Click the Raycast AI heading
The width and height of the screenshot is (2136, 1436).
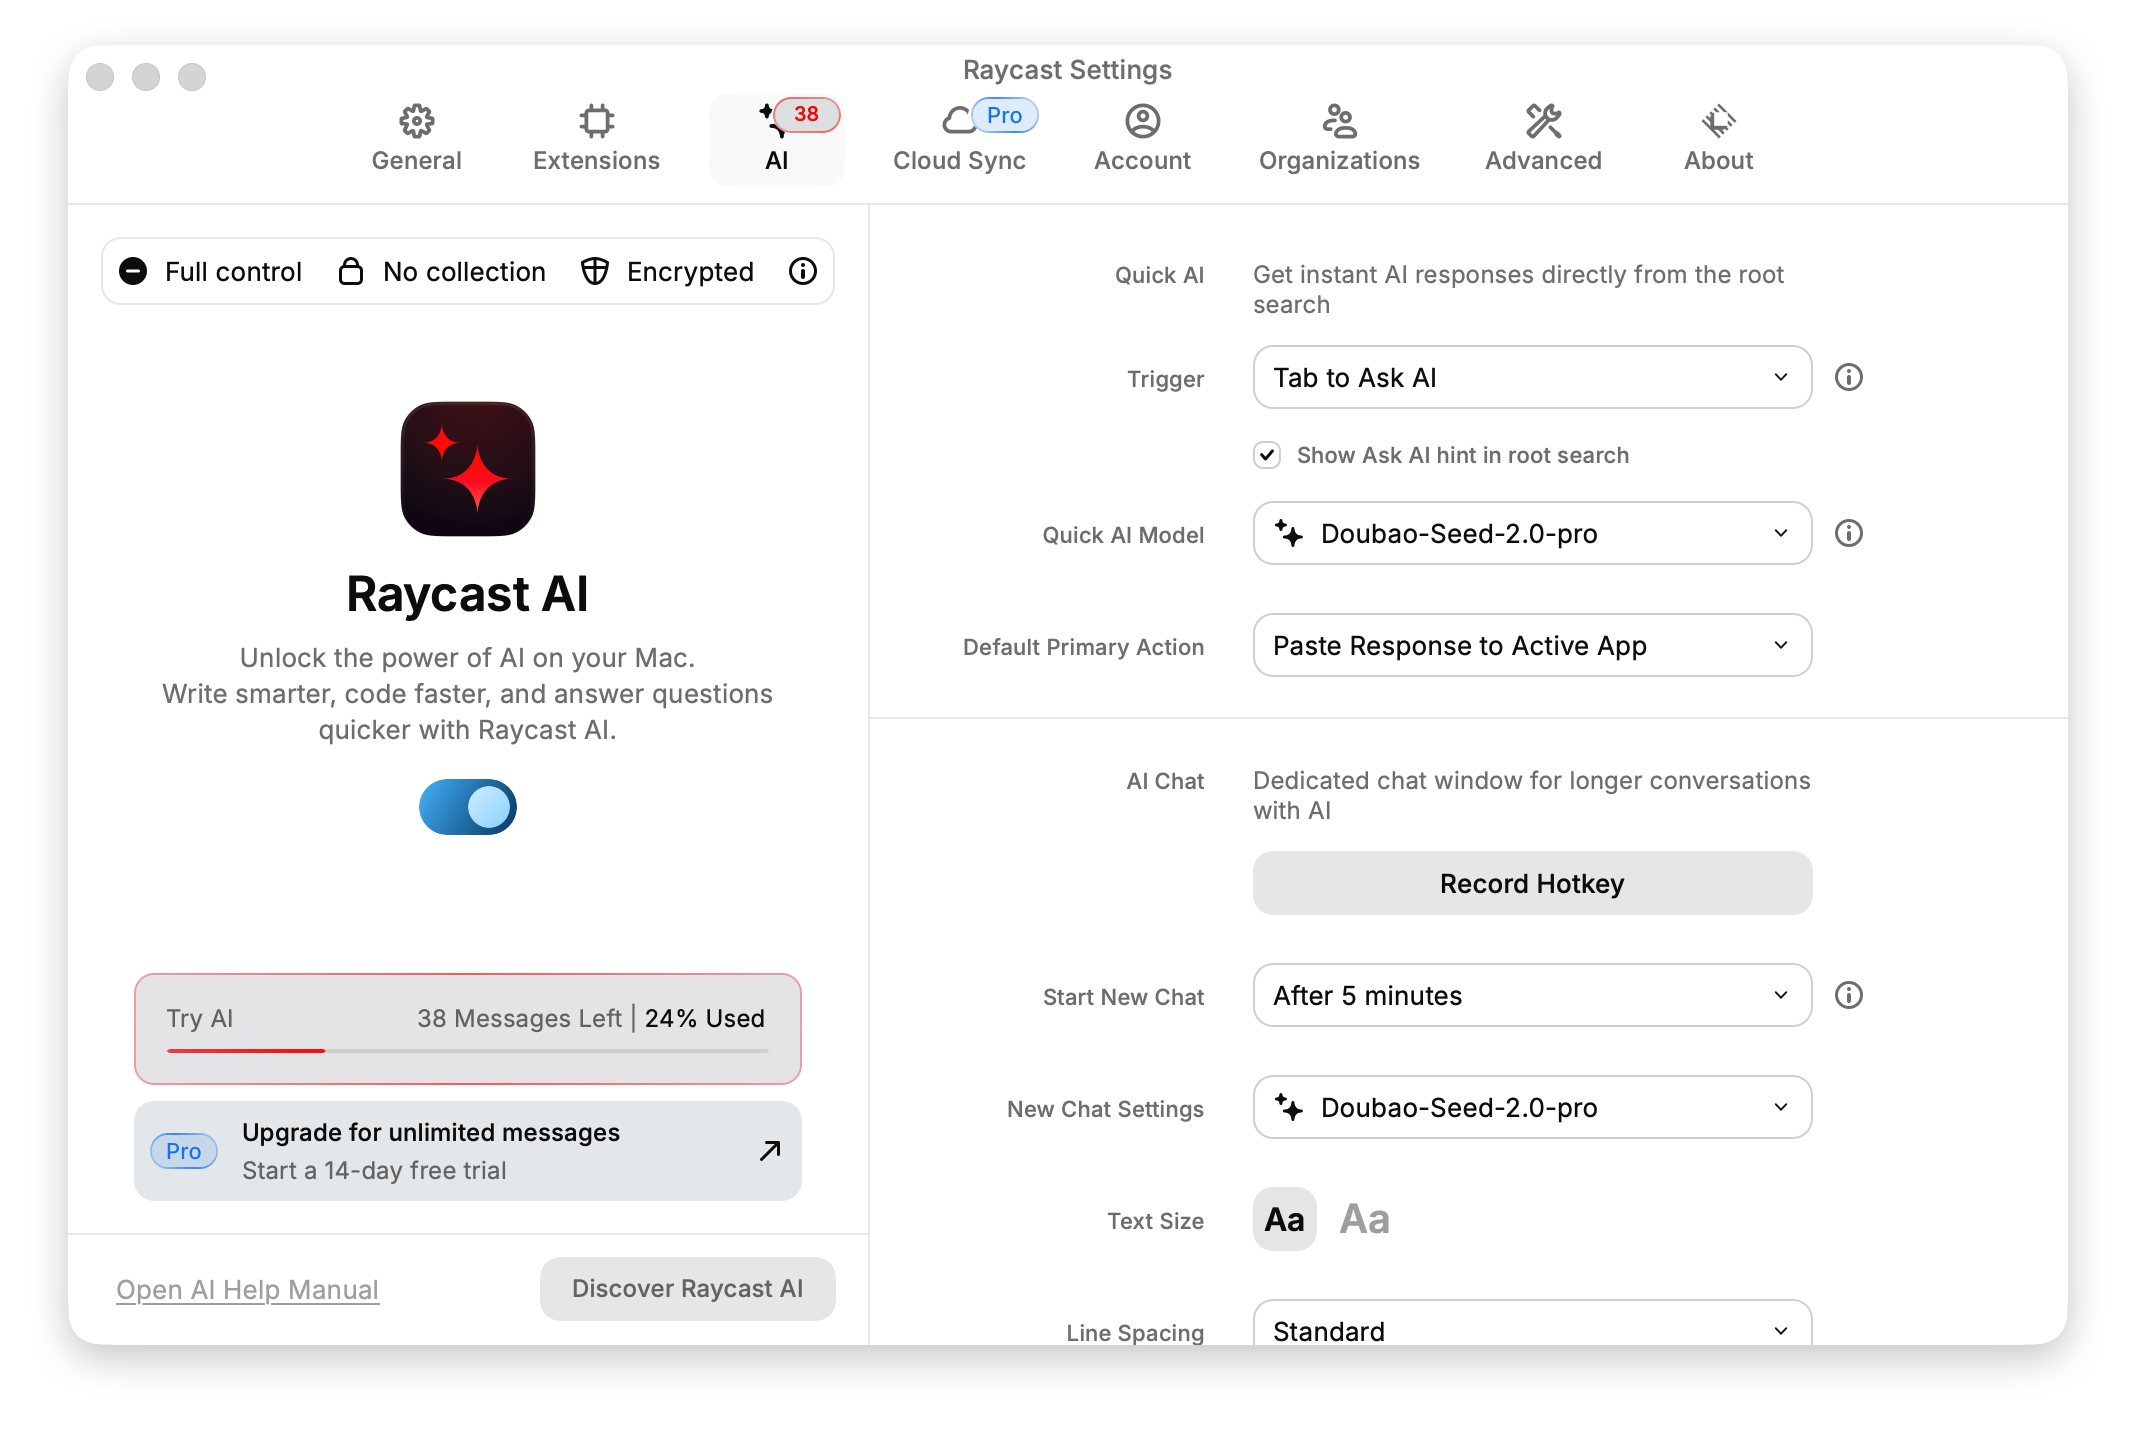[467, 594]
